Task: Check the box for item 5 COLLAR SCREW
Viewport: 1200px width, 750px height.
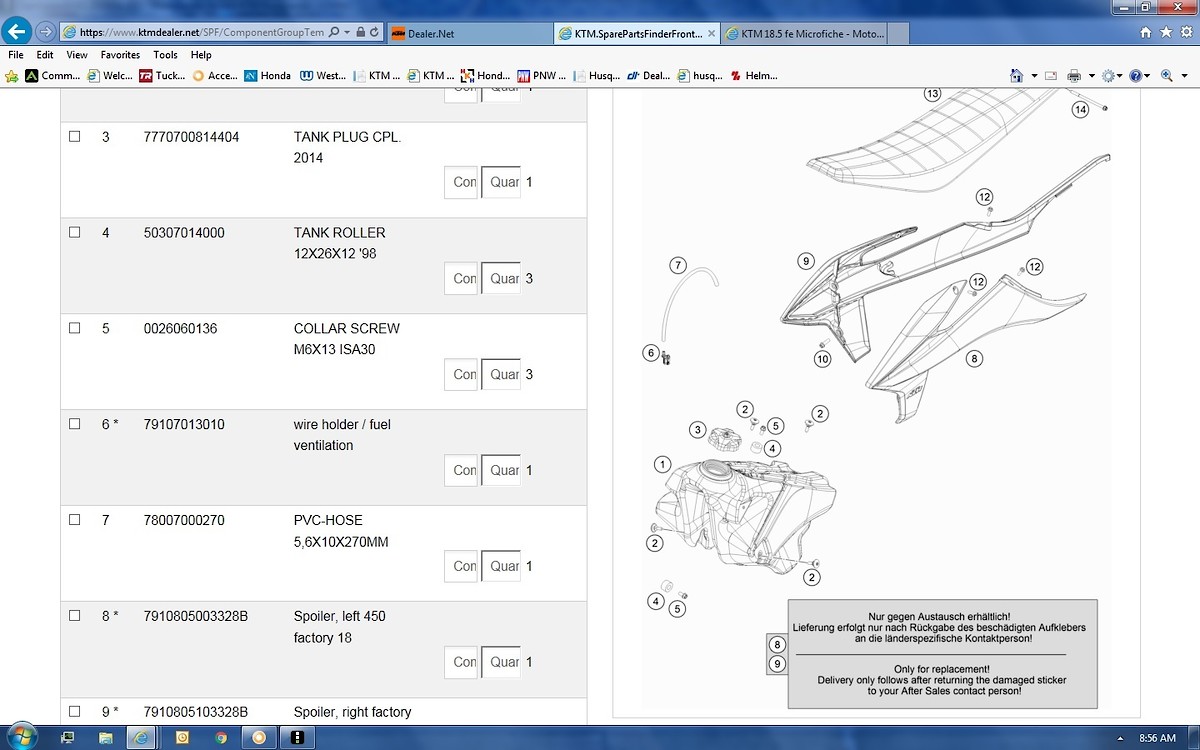Action: [x=74, y=328]
